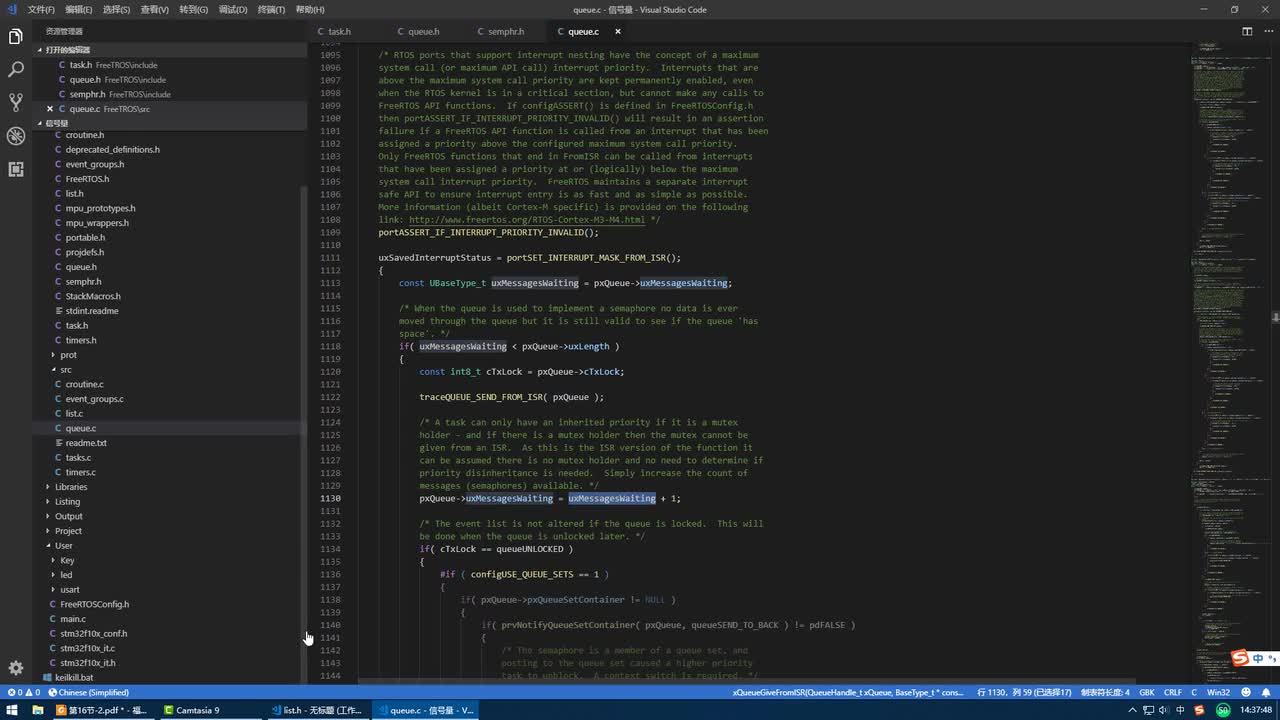Expand the usart folder
The image size is (1280, 720).
[70, 590]
